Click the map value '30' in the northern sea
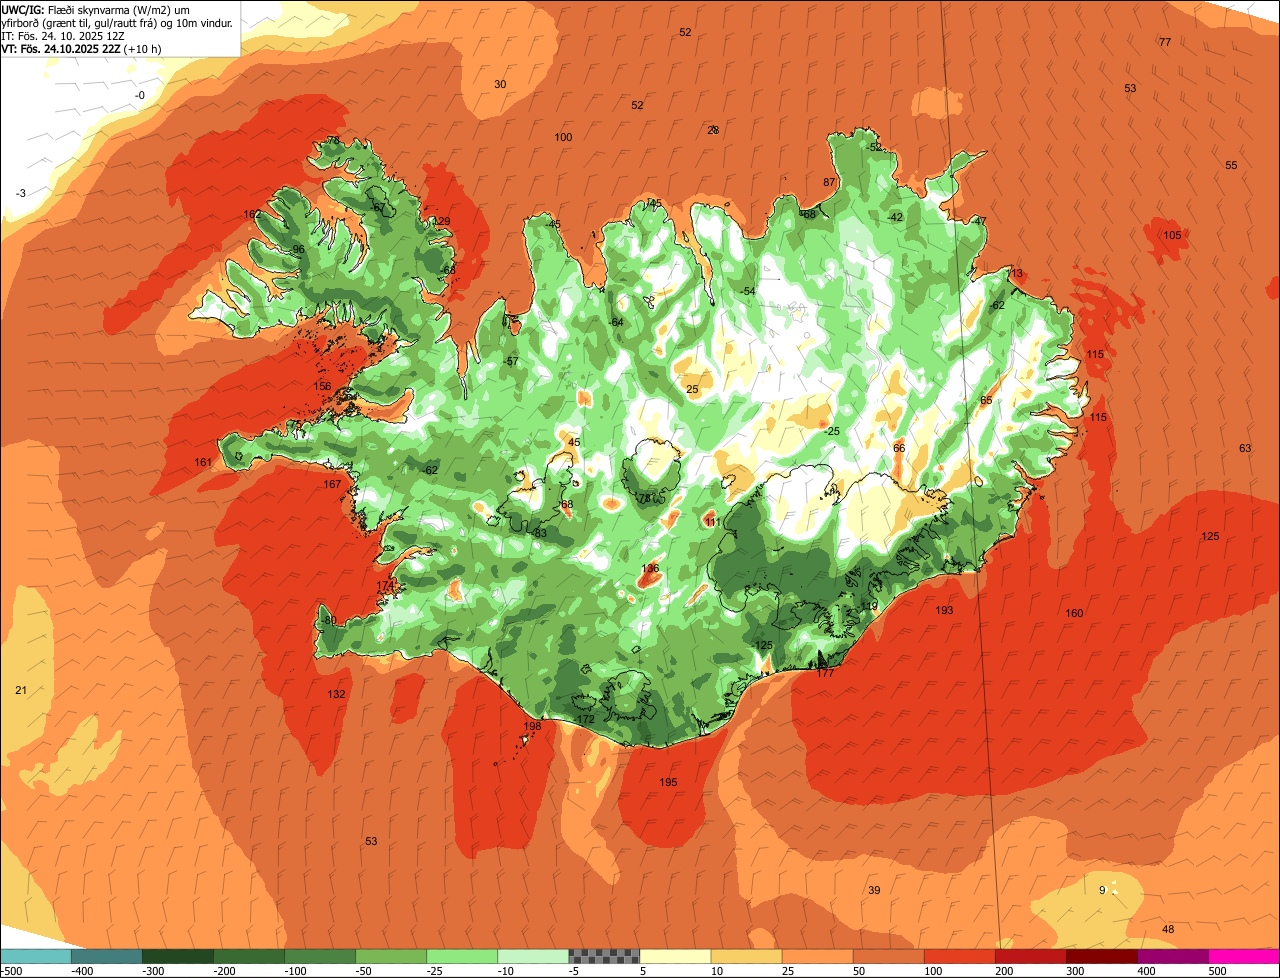 (x=500, y=84)
